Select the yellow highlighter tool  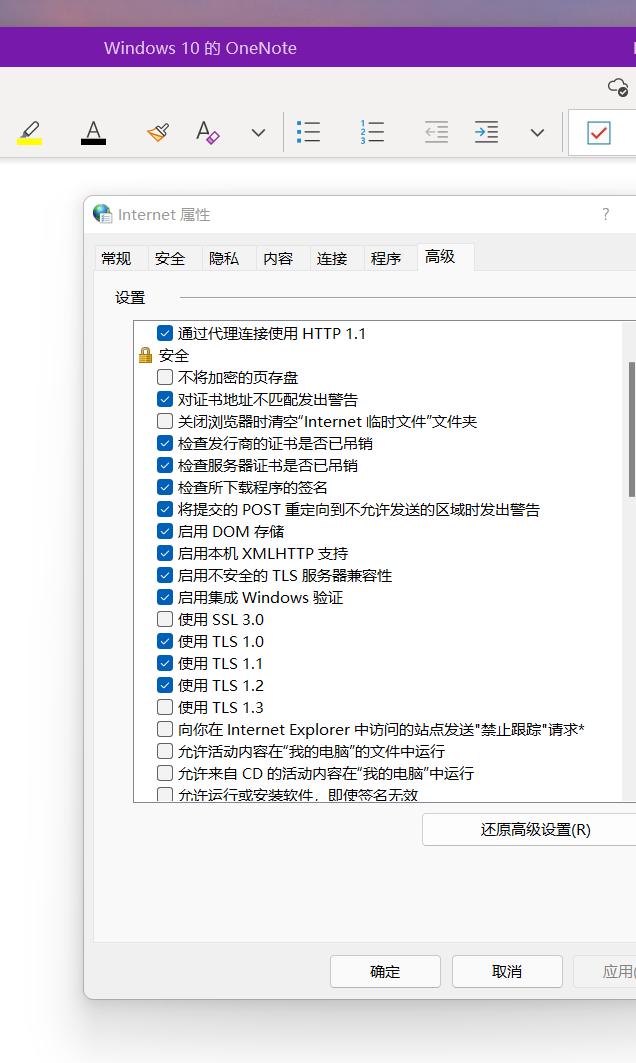click(x=29, y=132)
